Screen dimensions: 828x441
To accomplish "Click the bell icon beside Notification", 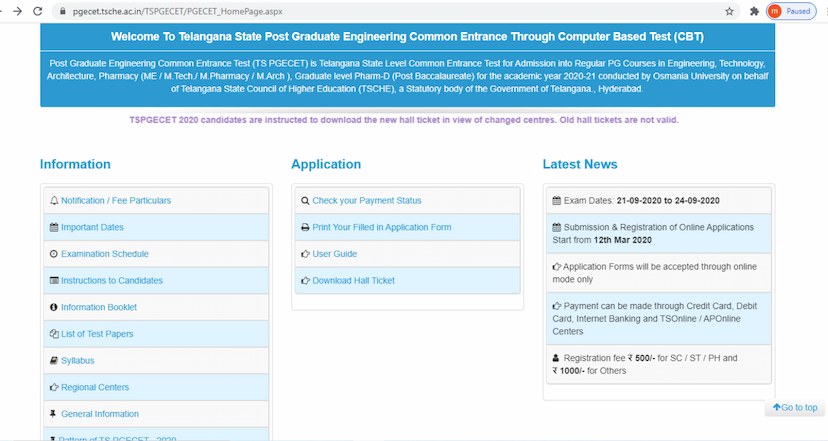I will coord(54,201).
